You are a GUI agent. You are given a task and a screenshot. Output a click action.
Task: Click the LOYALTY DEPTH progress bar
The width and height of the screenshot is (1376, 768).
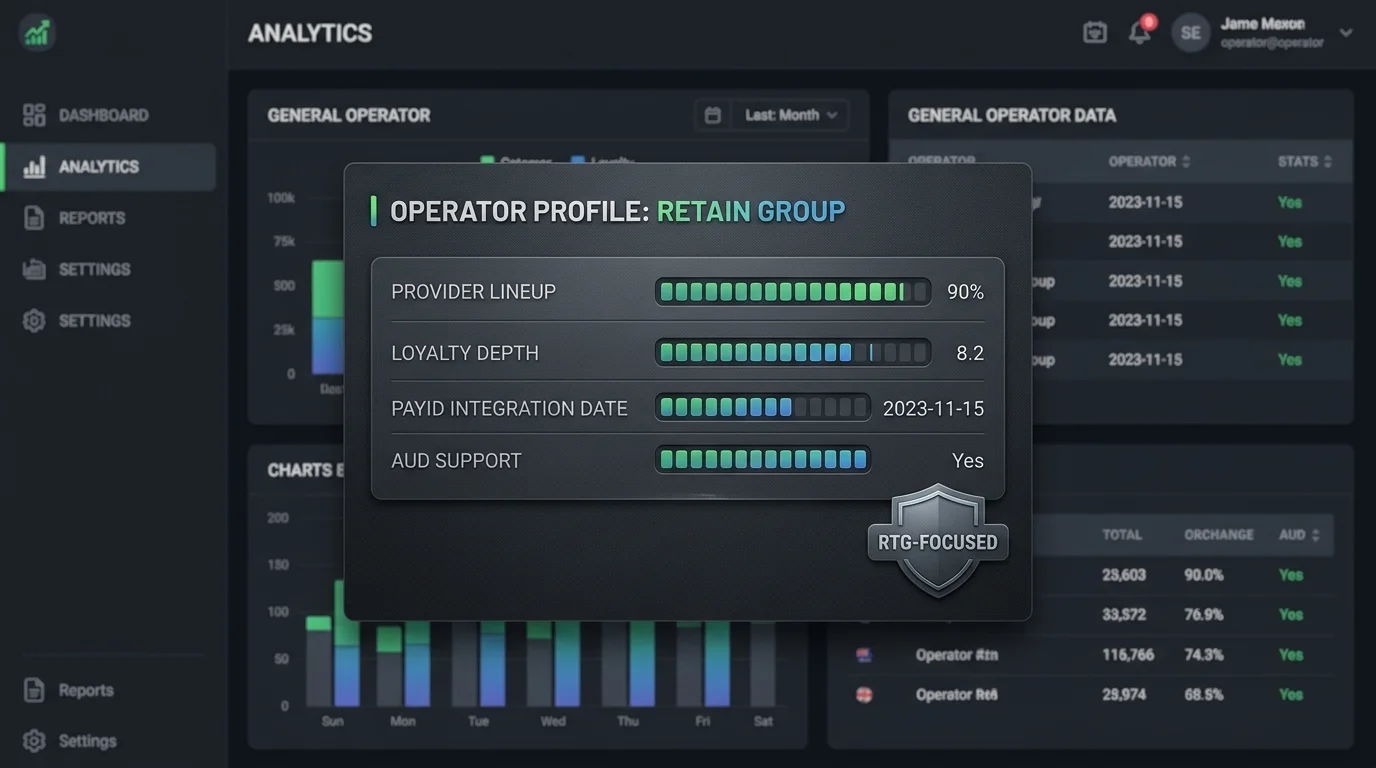tap(793, 352)
